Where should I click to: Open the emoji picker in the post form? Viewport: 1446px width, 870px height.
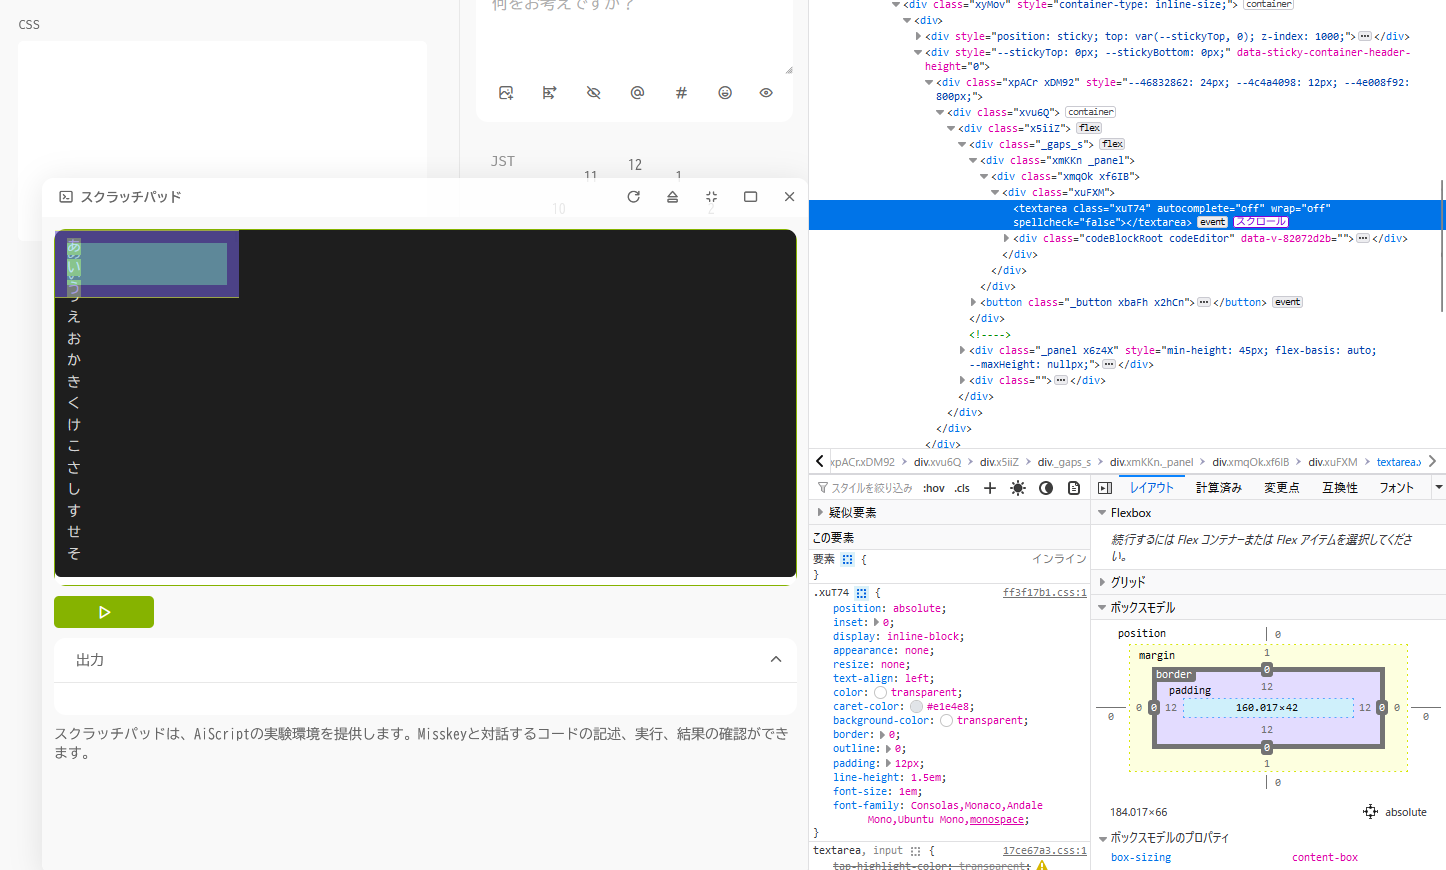point(725,92)
